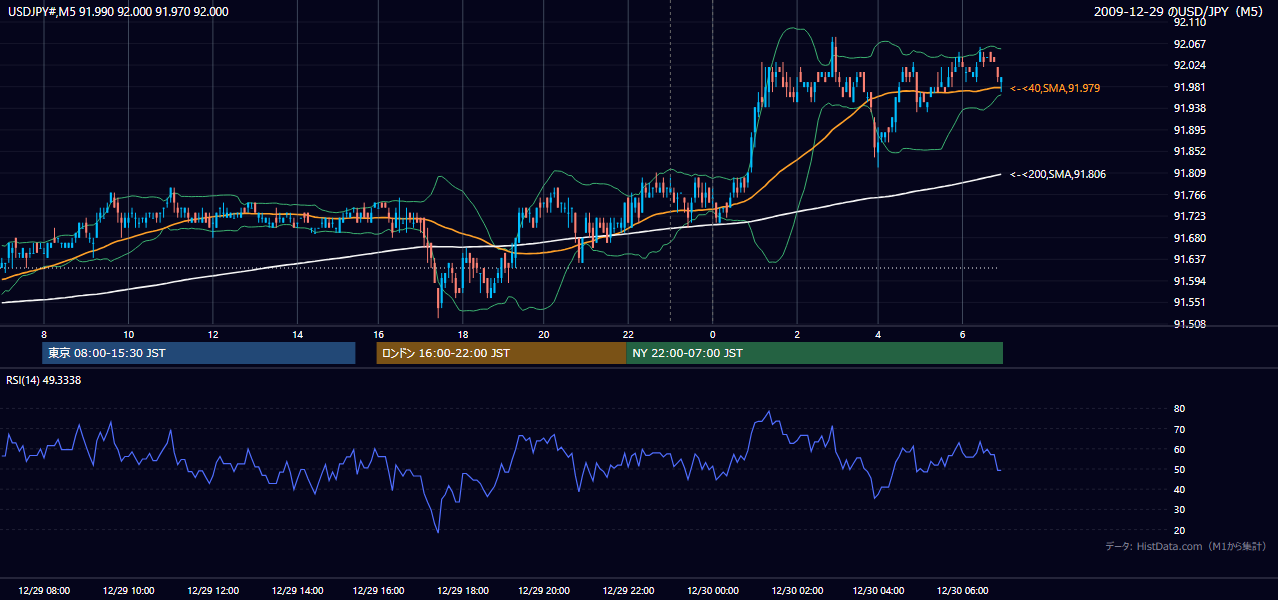Click the '2009-12-29 のUSD/JPY（M5）' heading
Viewport: 1278px width, 600px height.
[1179, 12]
